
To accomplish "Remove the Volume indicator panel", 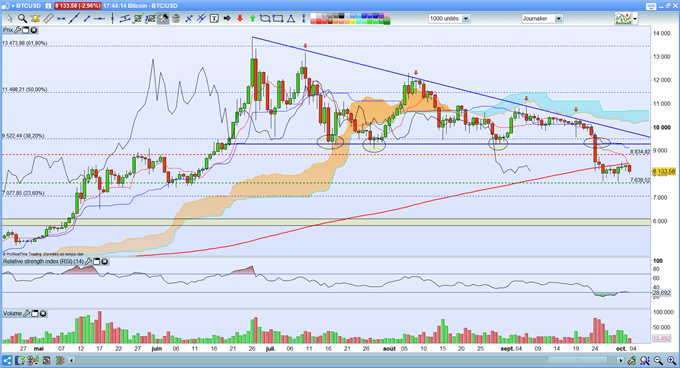I will [43, 313].
